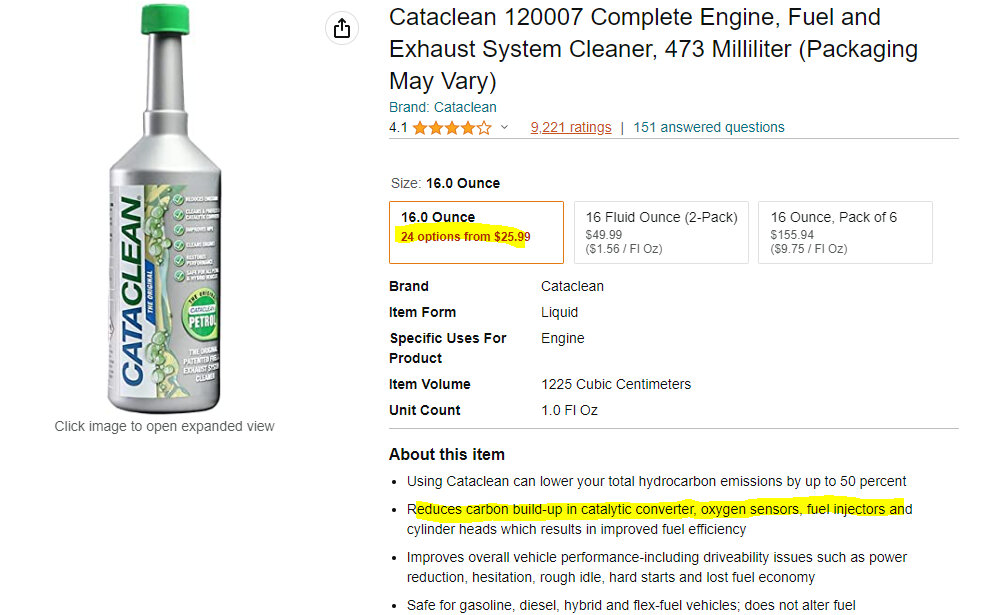985x615 pixels.
Task: Click the orange star rating icons
Action: coord(451,128)
